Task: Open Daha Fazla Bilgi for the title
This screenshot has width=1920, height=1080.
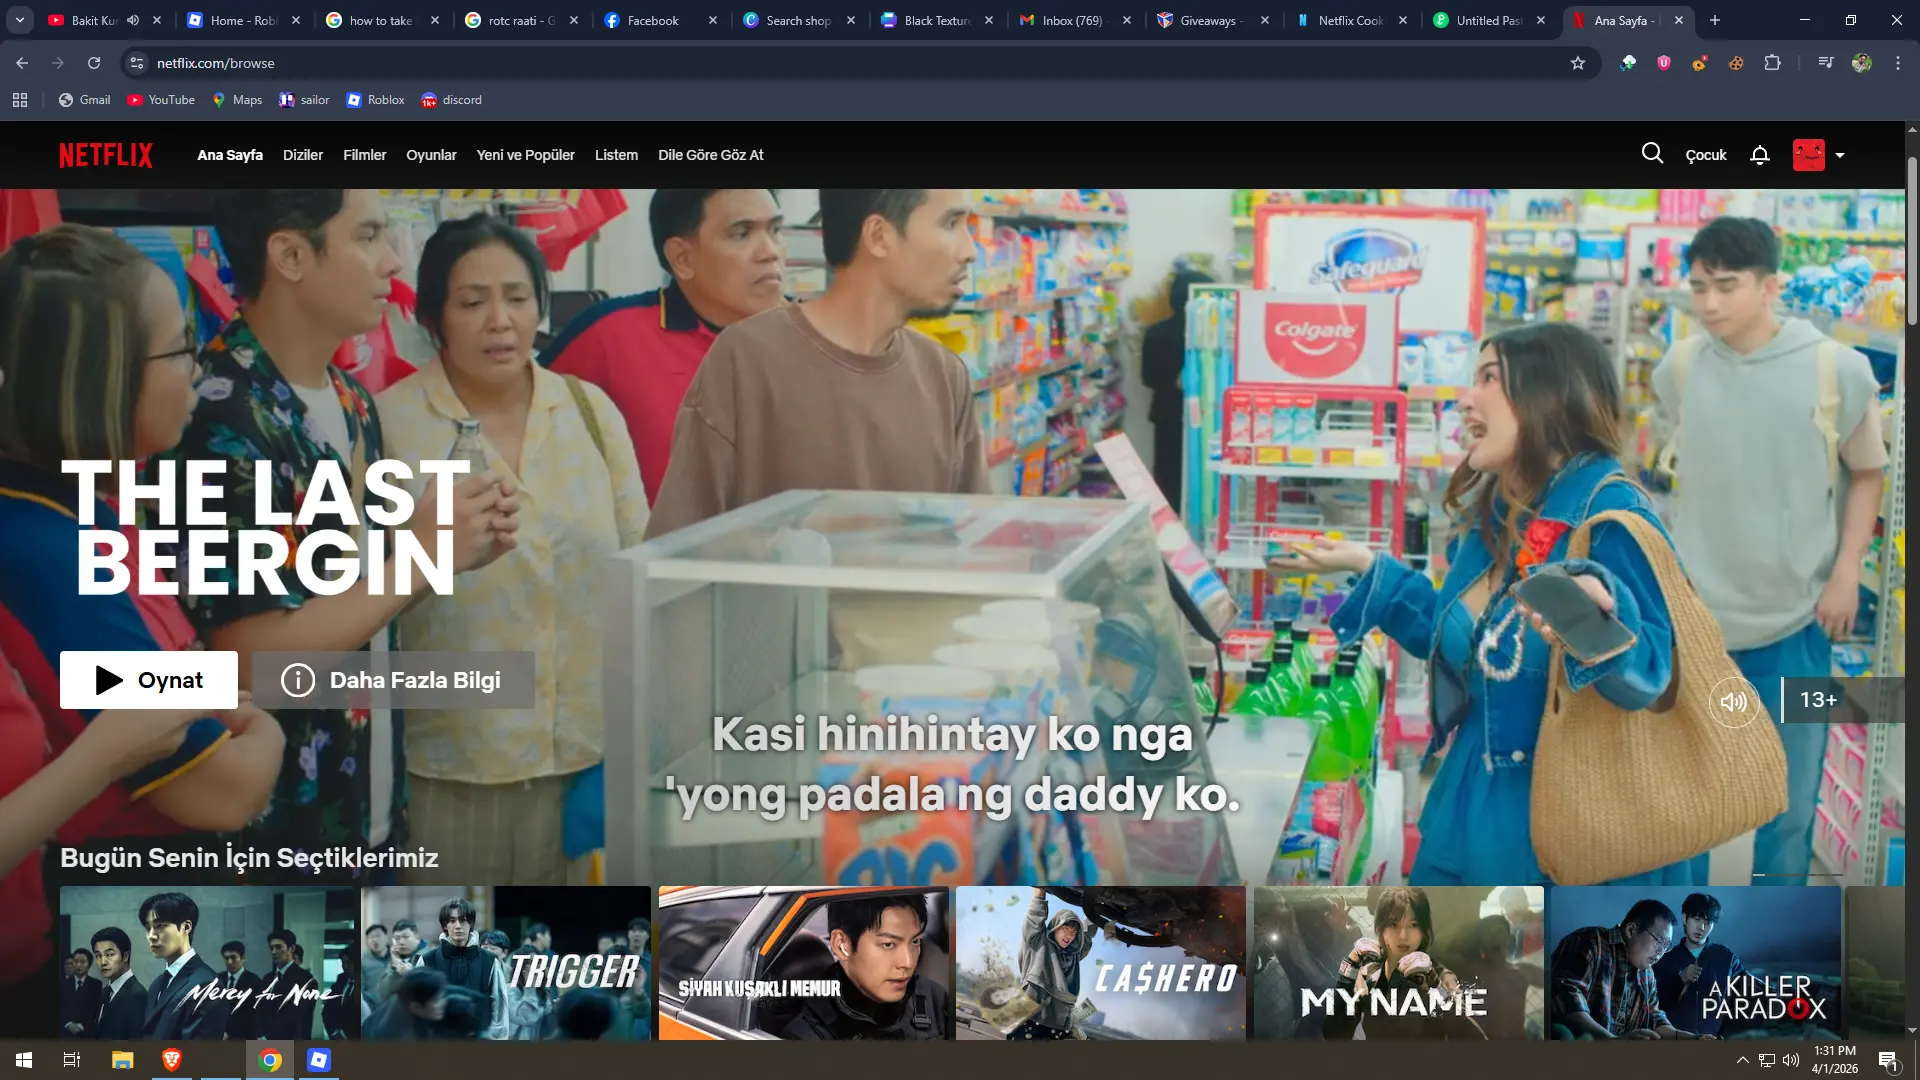Action: [x=393, y=680]
